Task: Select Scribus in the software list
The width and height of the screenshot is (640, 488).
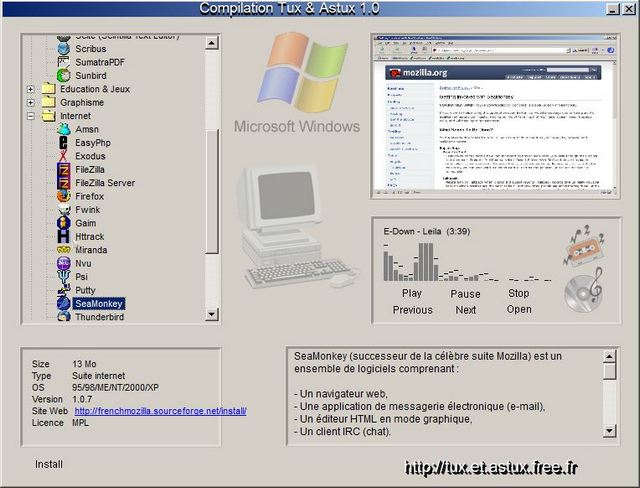Action: pyautogui.click(x=91, y=49)
